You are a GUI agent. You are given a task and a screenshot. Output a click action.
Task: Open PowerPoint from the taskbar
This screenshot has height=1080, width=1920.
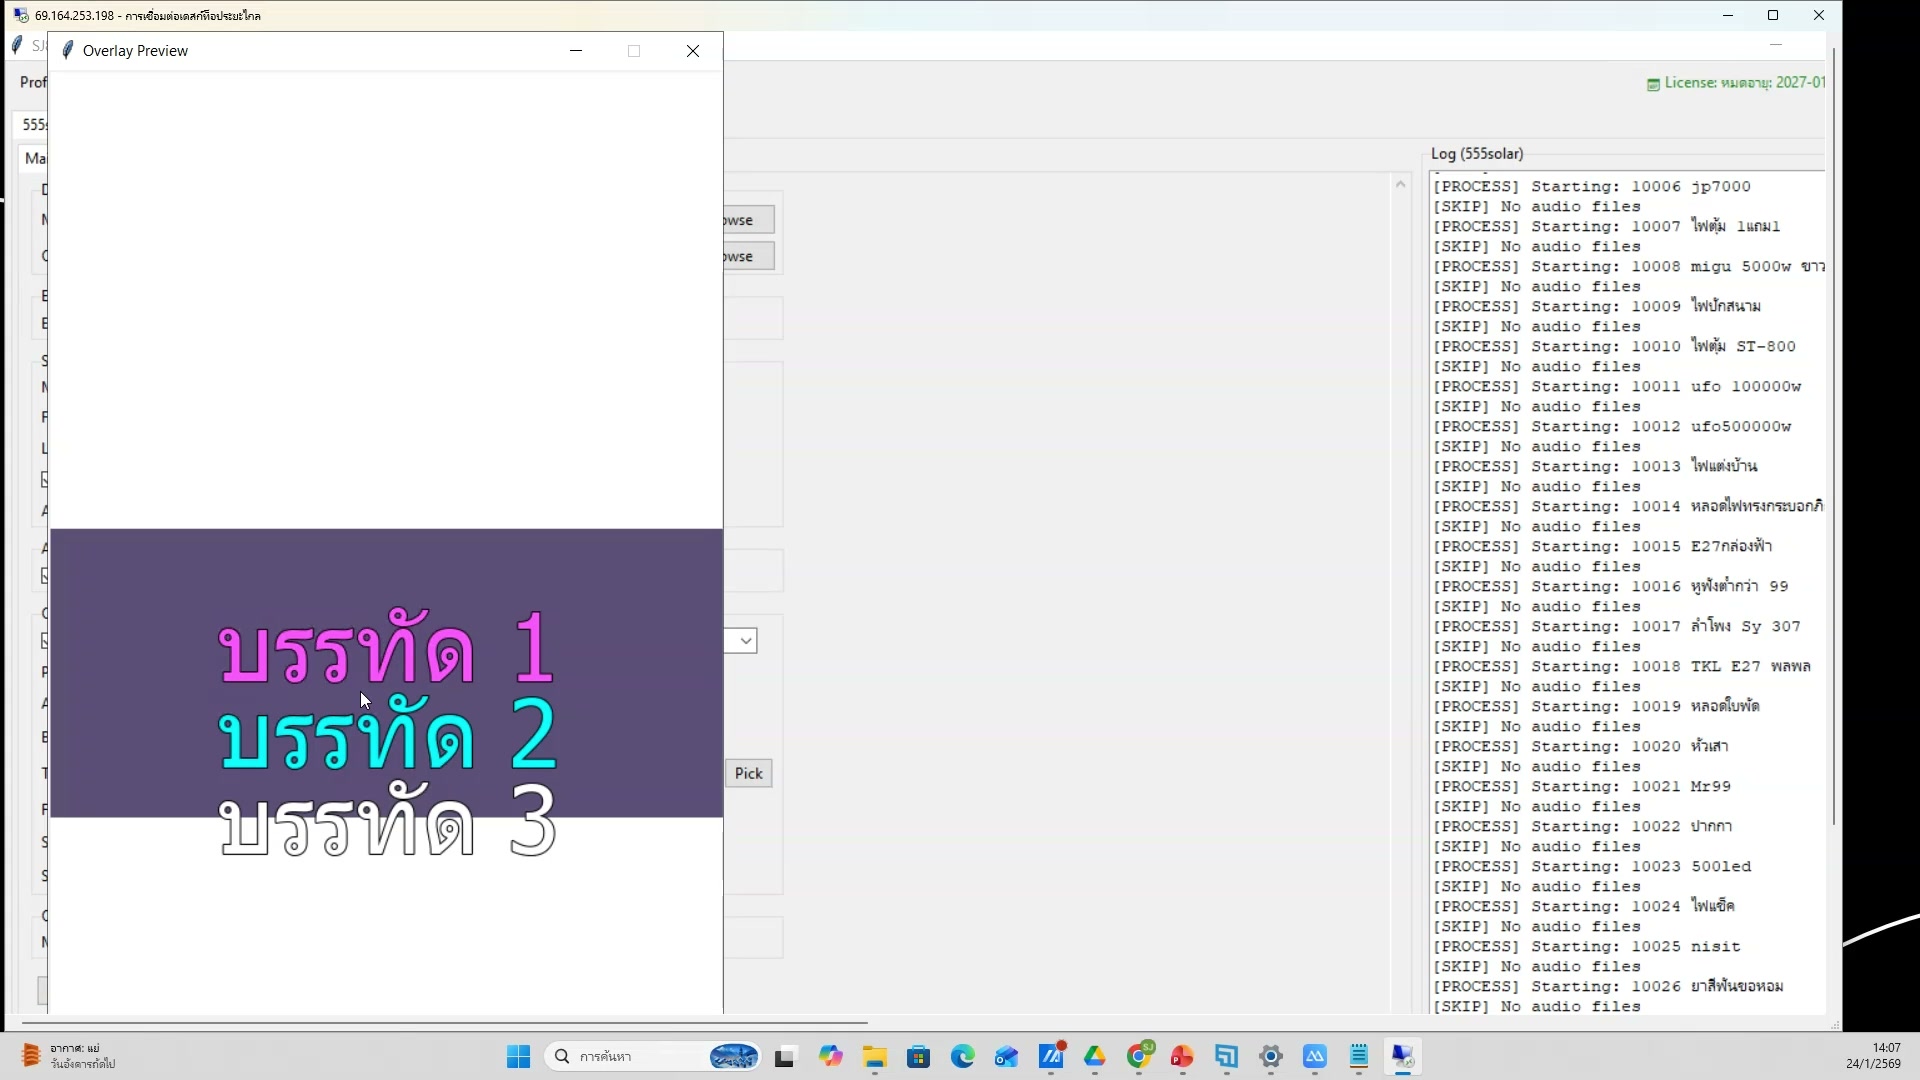(1183, 1057)
